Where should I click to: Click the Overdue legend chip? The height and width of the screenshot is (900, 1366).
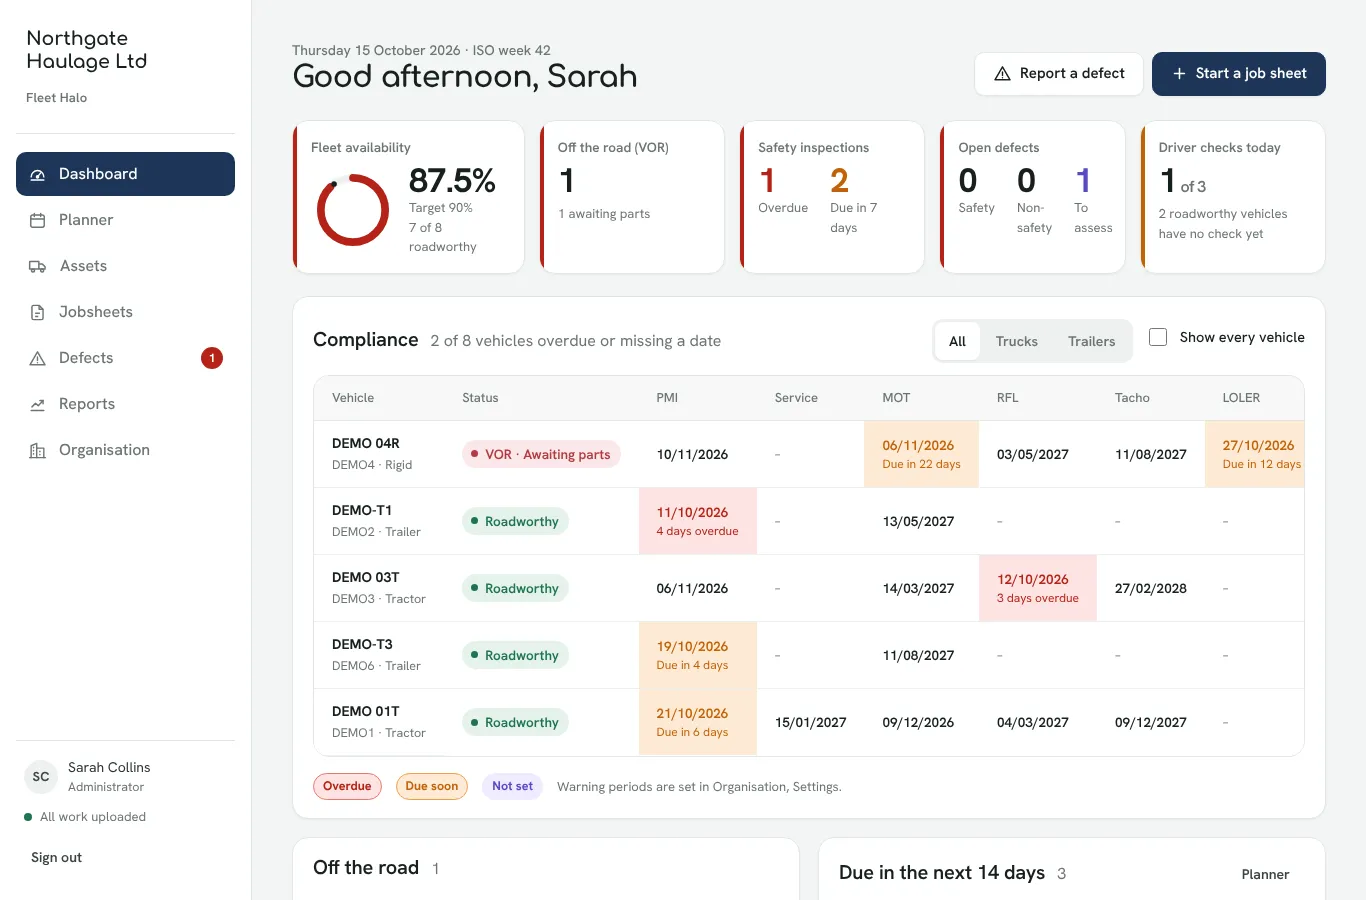point(347,786)
